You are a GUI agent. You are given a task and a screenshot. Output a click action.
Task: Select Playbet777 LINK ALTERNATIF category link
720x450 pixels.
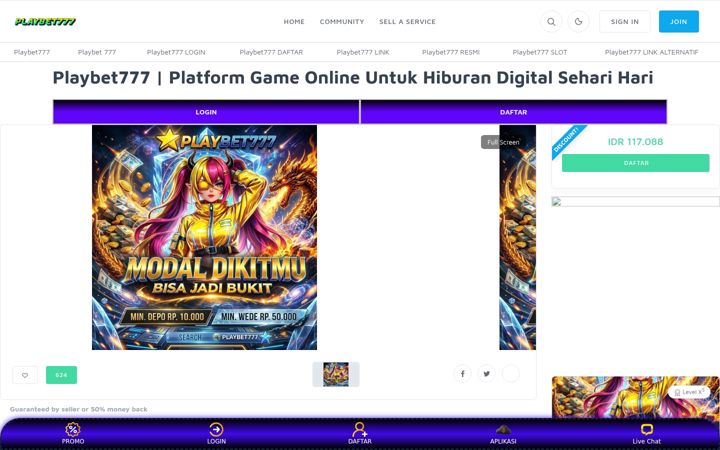tap(651, 52)
